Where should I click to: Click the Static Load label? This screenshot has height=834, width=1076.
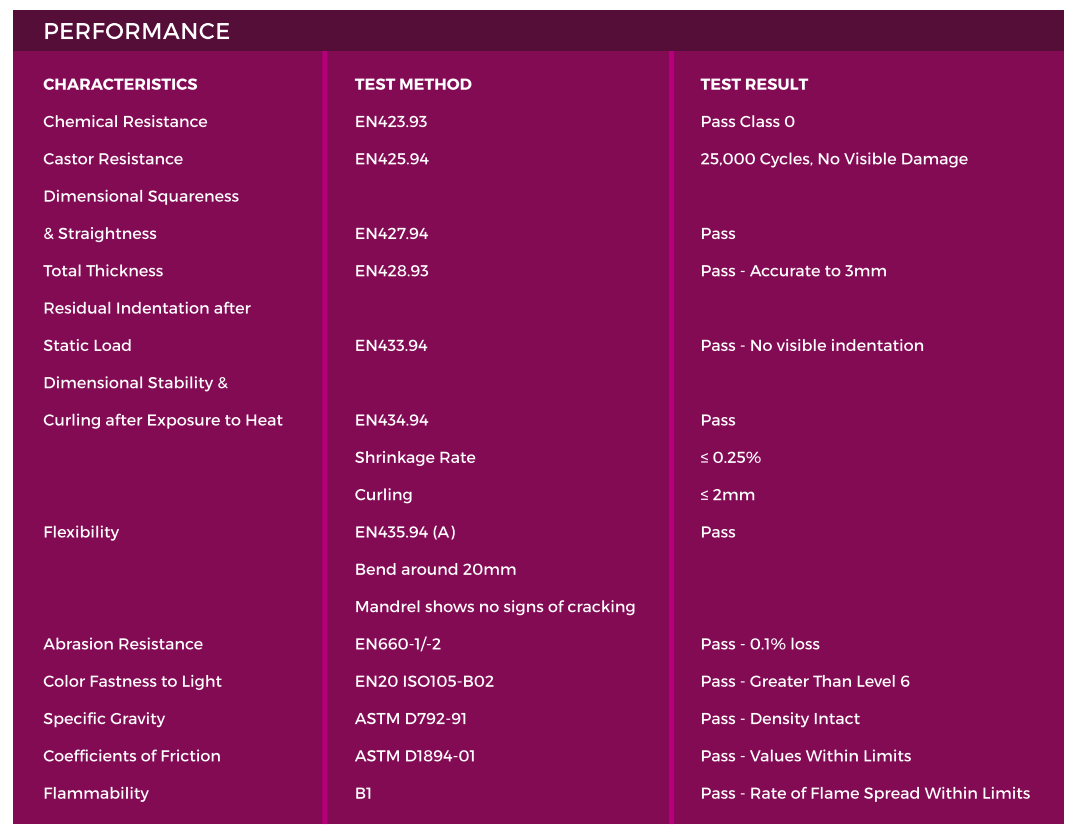pos(87,345)
